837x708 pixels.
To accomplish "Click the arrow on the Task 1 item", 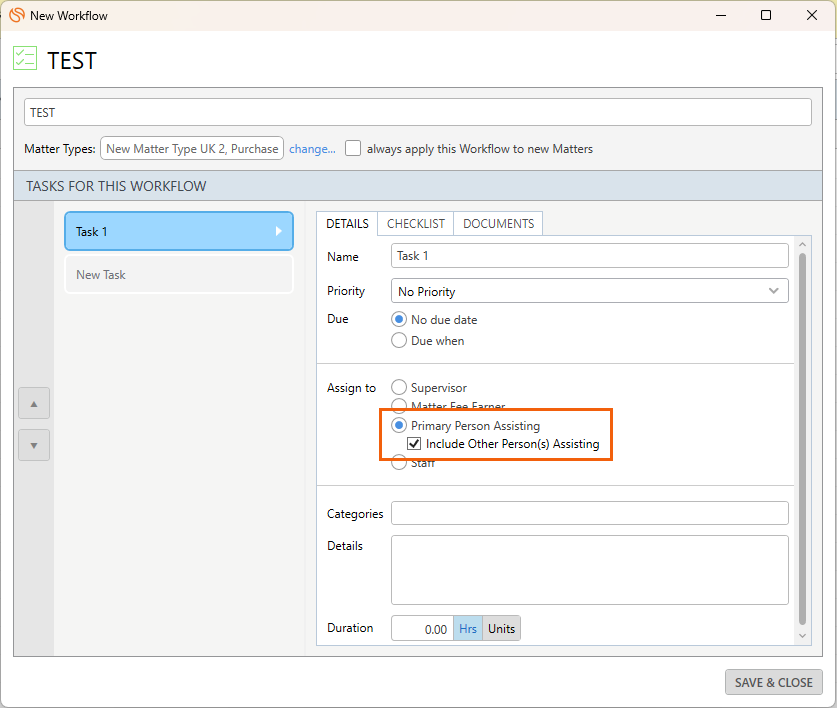I will (279, 231).
